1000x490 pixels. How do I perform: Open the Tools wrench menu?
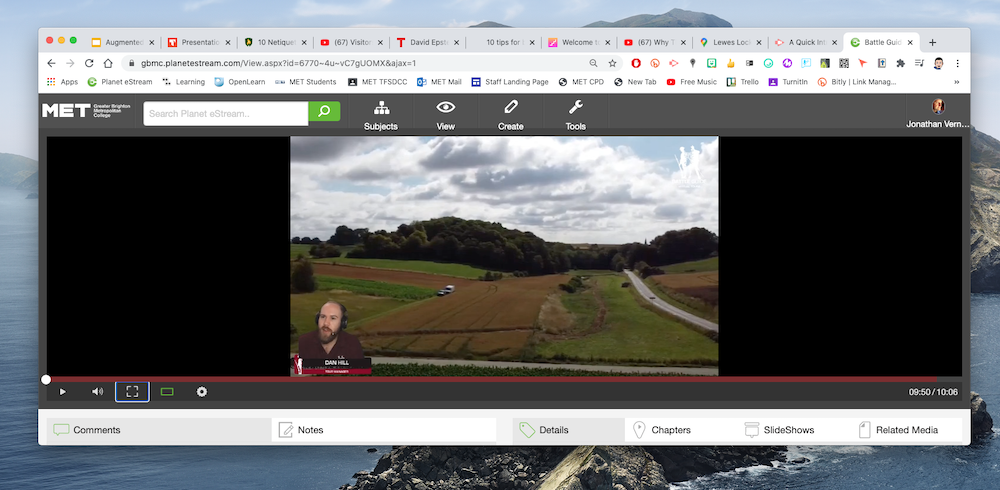[575, 115]
